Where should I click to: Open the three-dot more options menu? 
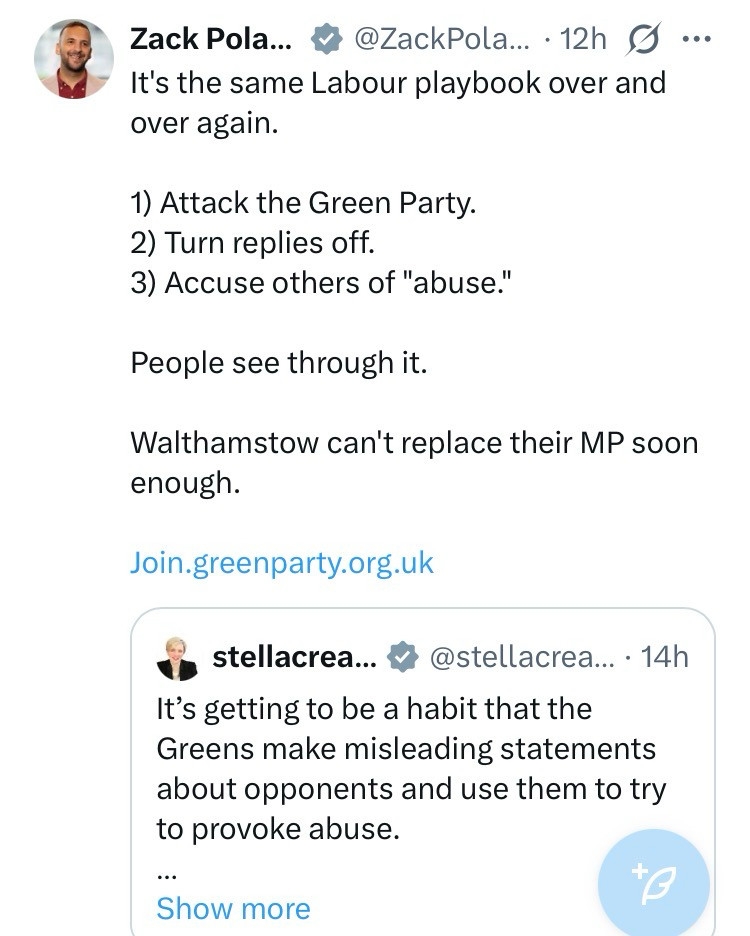695,39
